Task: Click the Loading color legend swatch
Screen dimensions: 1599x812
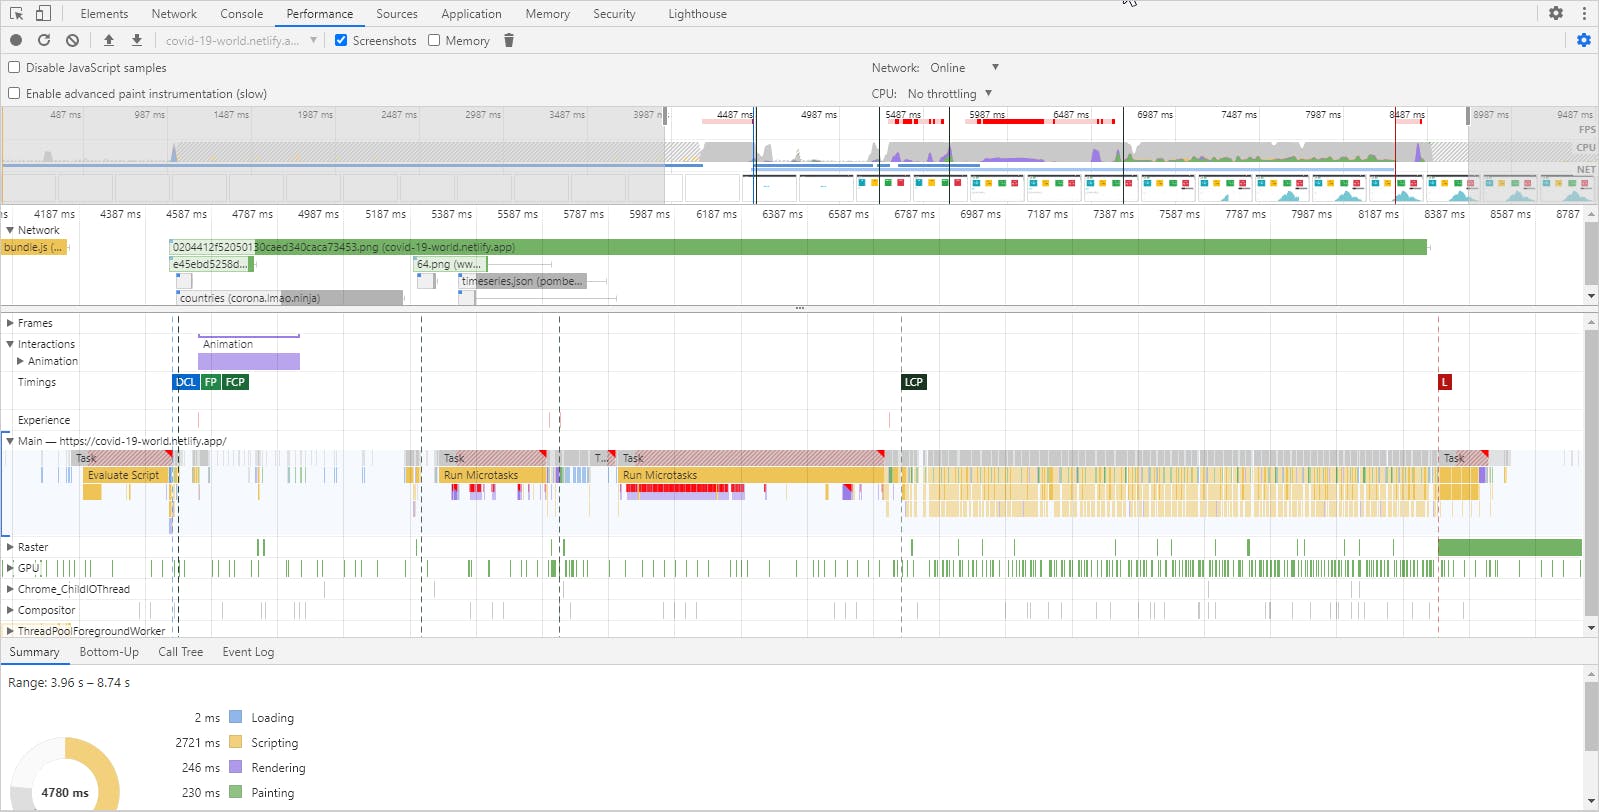Action: (x=236, y=717)
